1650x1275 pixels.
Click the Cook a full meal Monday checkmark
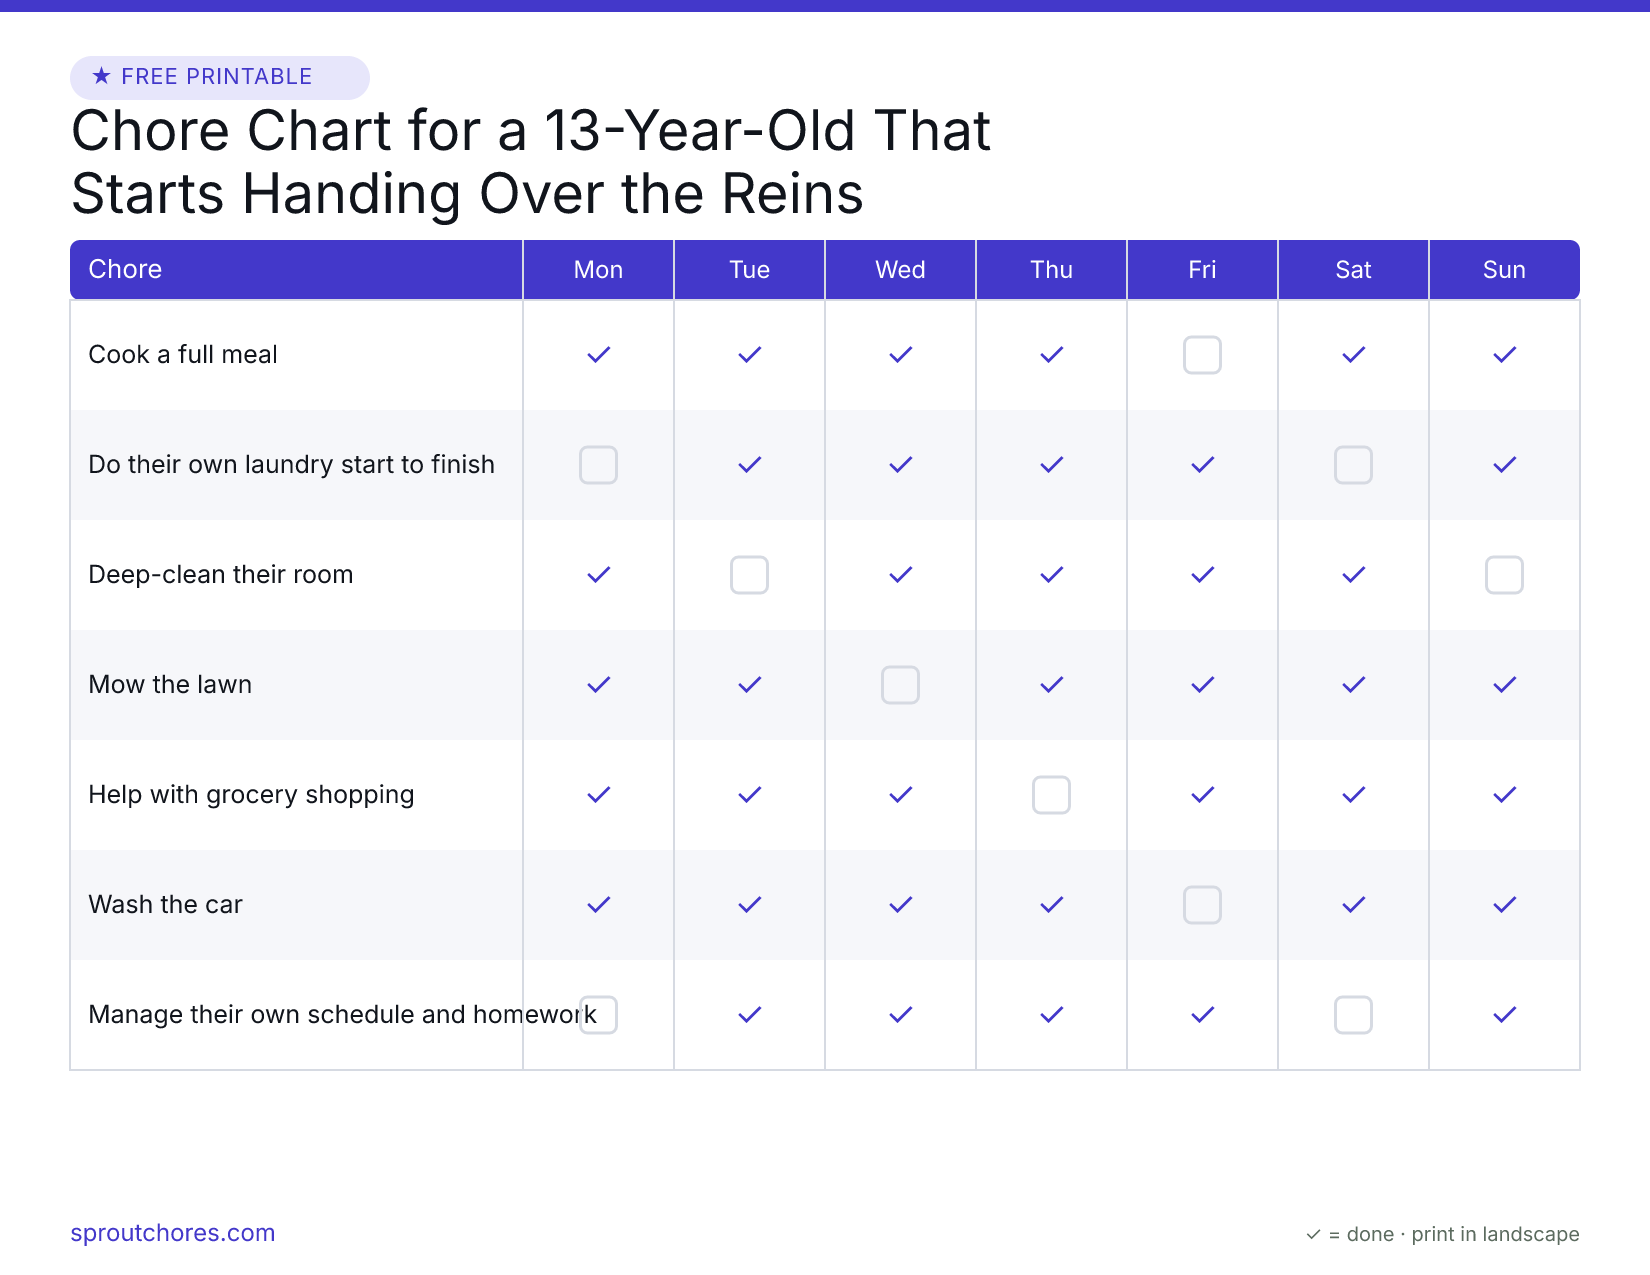598,355
